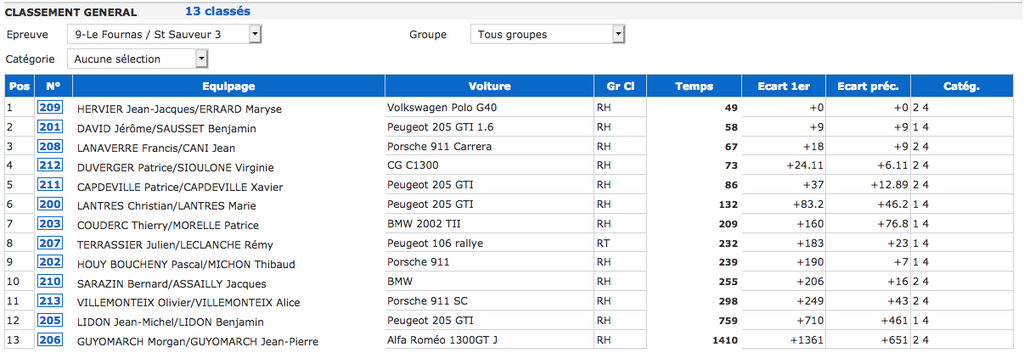Image resolution: width=1024 pixels, height=364 pixels.
Task: Click car number 209 link
Action: click(x=50, y=108)
